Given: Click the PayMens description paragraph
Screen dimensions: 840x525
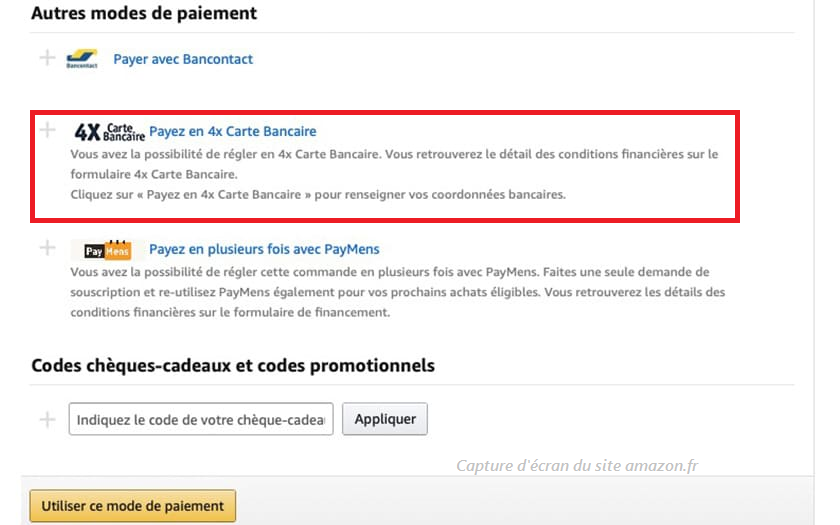Looking at the screenshot, I should click(395, 292).
